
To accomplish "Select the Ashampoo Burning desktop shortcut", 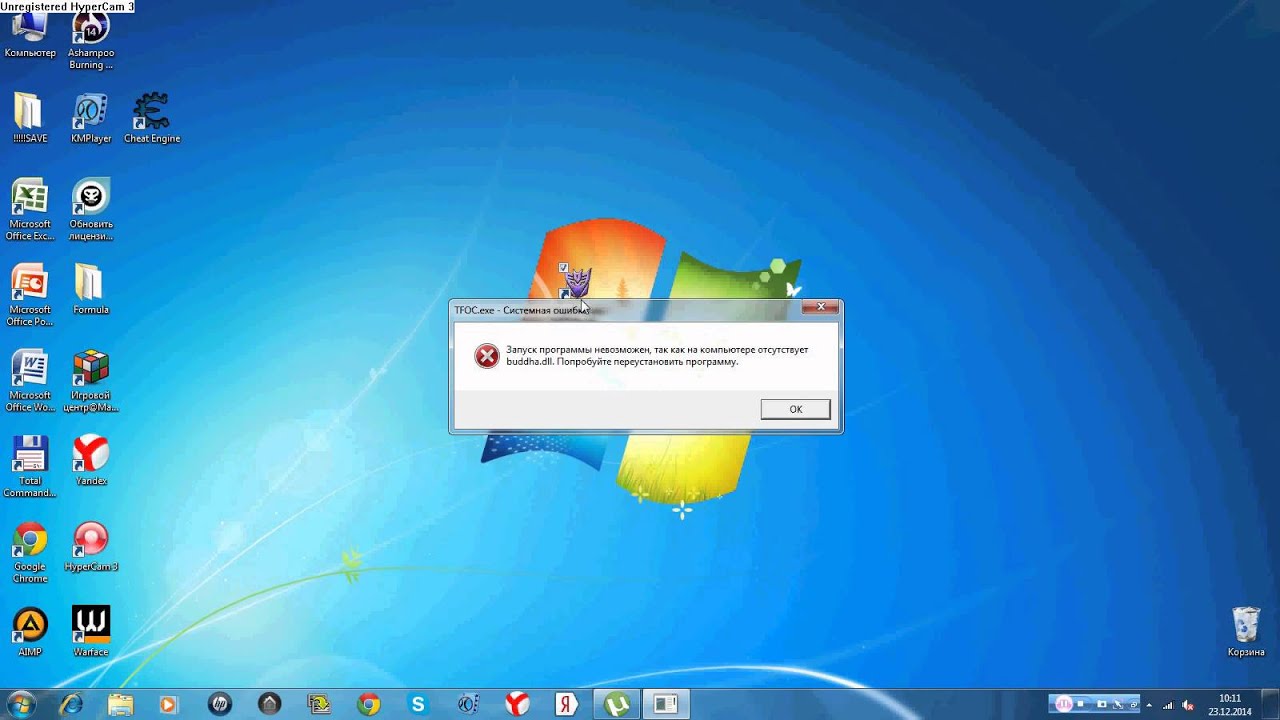I will click(91, 40).
